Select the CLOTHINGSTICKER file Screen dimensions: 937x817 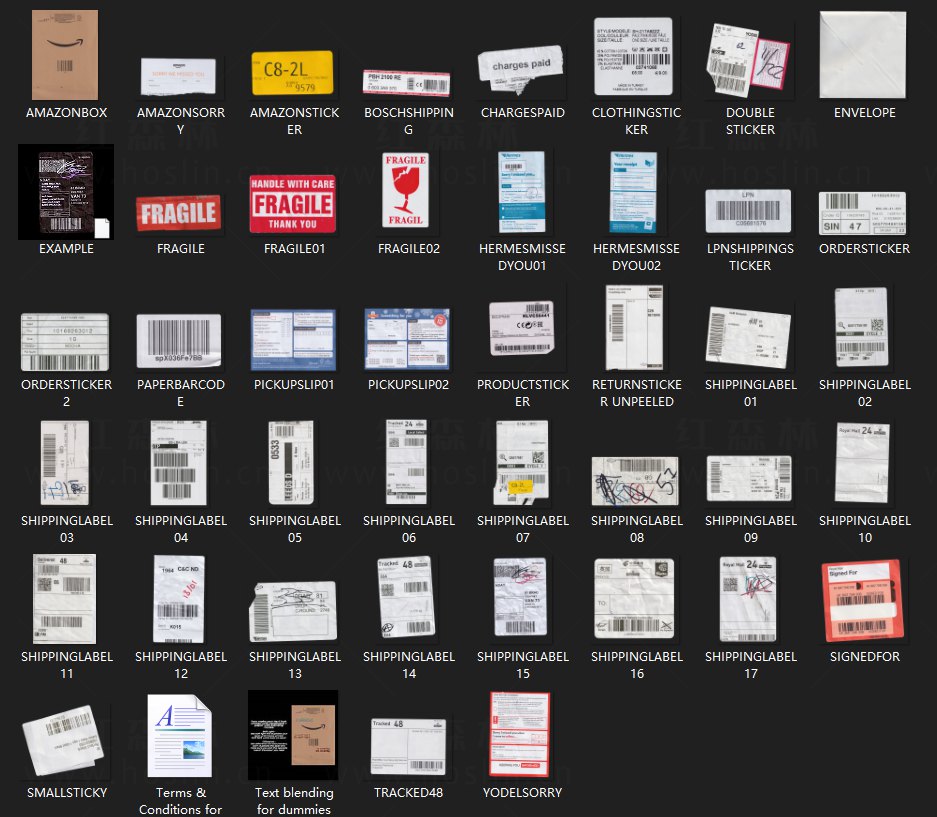[x=633, y=56]
